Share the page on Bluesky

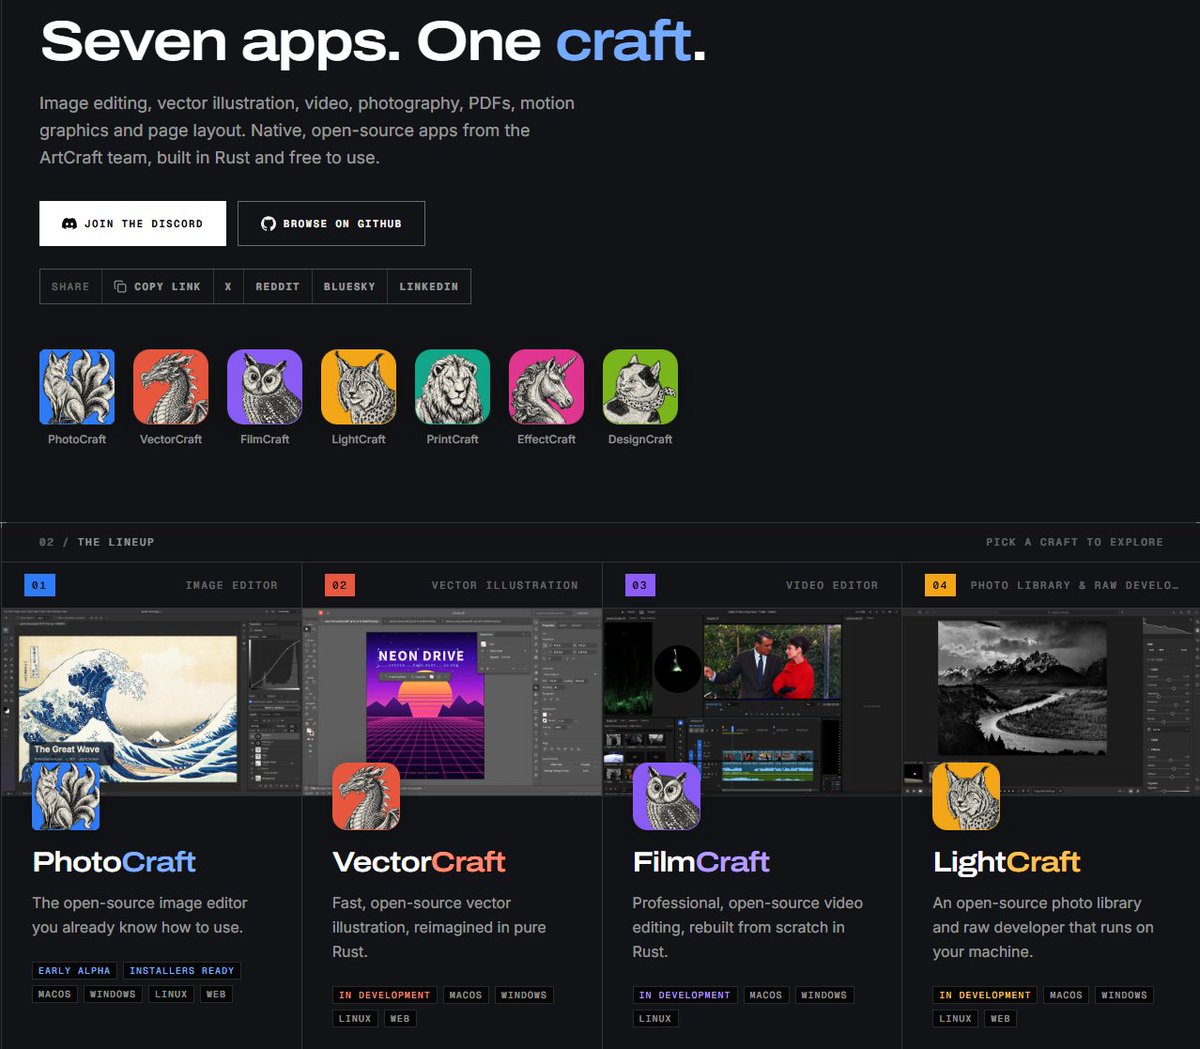click(350, 286)
